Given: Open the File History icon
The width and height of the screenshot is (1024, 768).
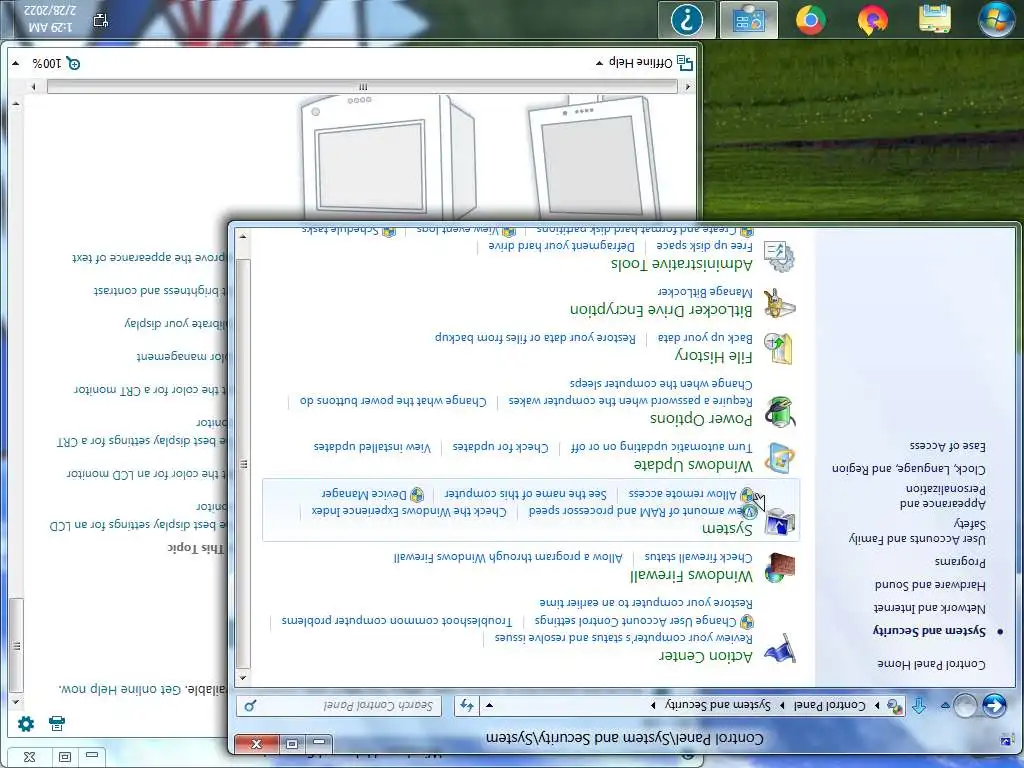Looking at the screenshot, I should (778, 349).
